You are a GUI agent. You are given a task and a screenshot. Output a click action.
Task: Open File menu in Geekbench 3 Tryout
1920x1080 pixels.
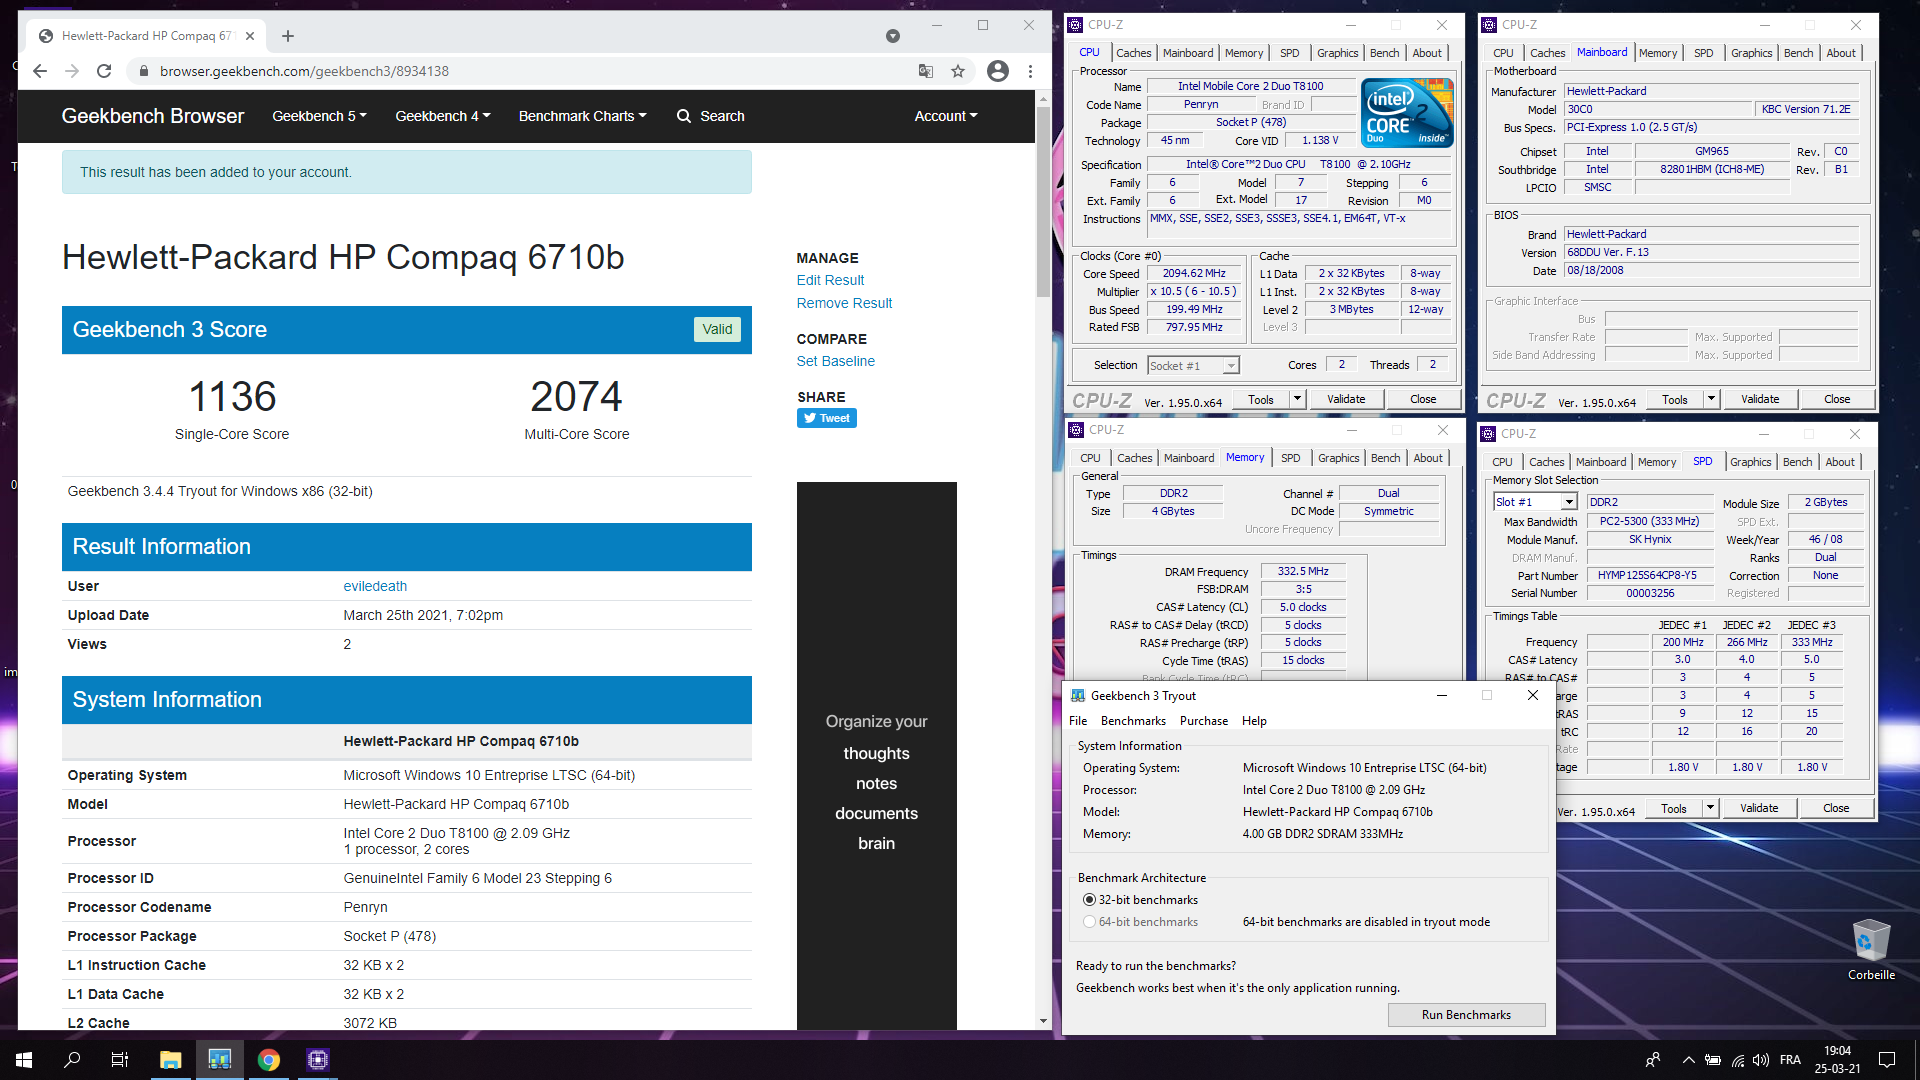coord(1078,721)
